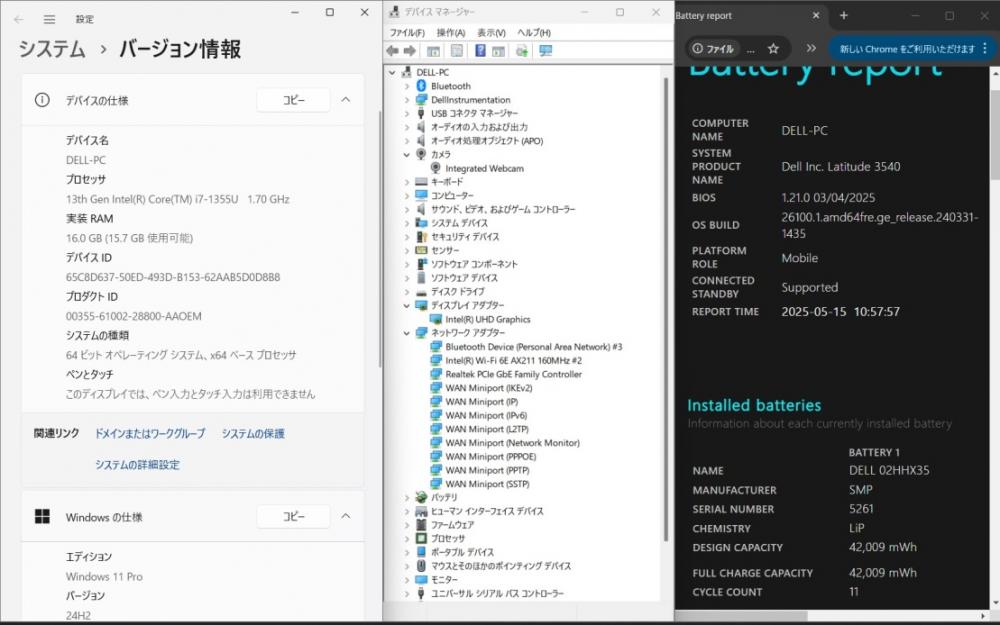Collapse the デバイスの仕様 section chevron
Image resolution: width=1000 pixels, height=625 pixels.
coord(346,100)
